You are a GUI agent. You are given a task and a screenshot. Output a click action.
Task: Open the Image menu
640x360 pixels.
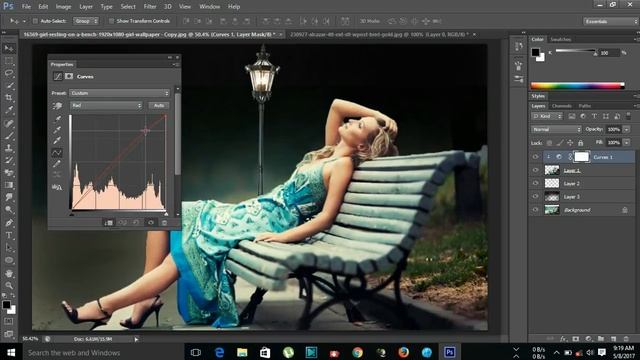(x=63, y=7)
